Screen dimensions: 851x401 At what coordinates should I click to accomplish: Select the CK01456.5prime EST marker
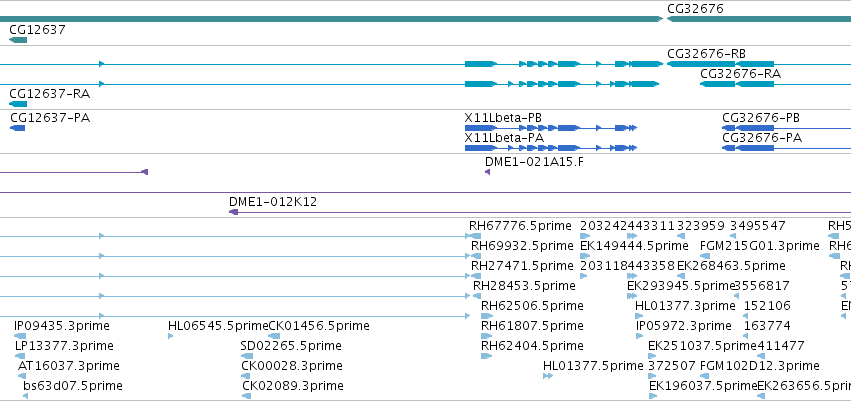275,336
